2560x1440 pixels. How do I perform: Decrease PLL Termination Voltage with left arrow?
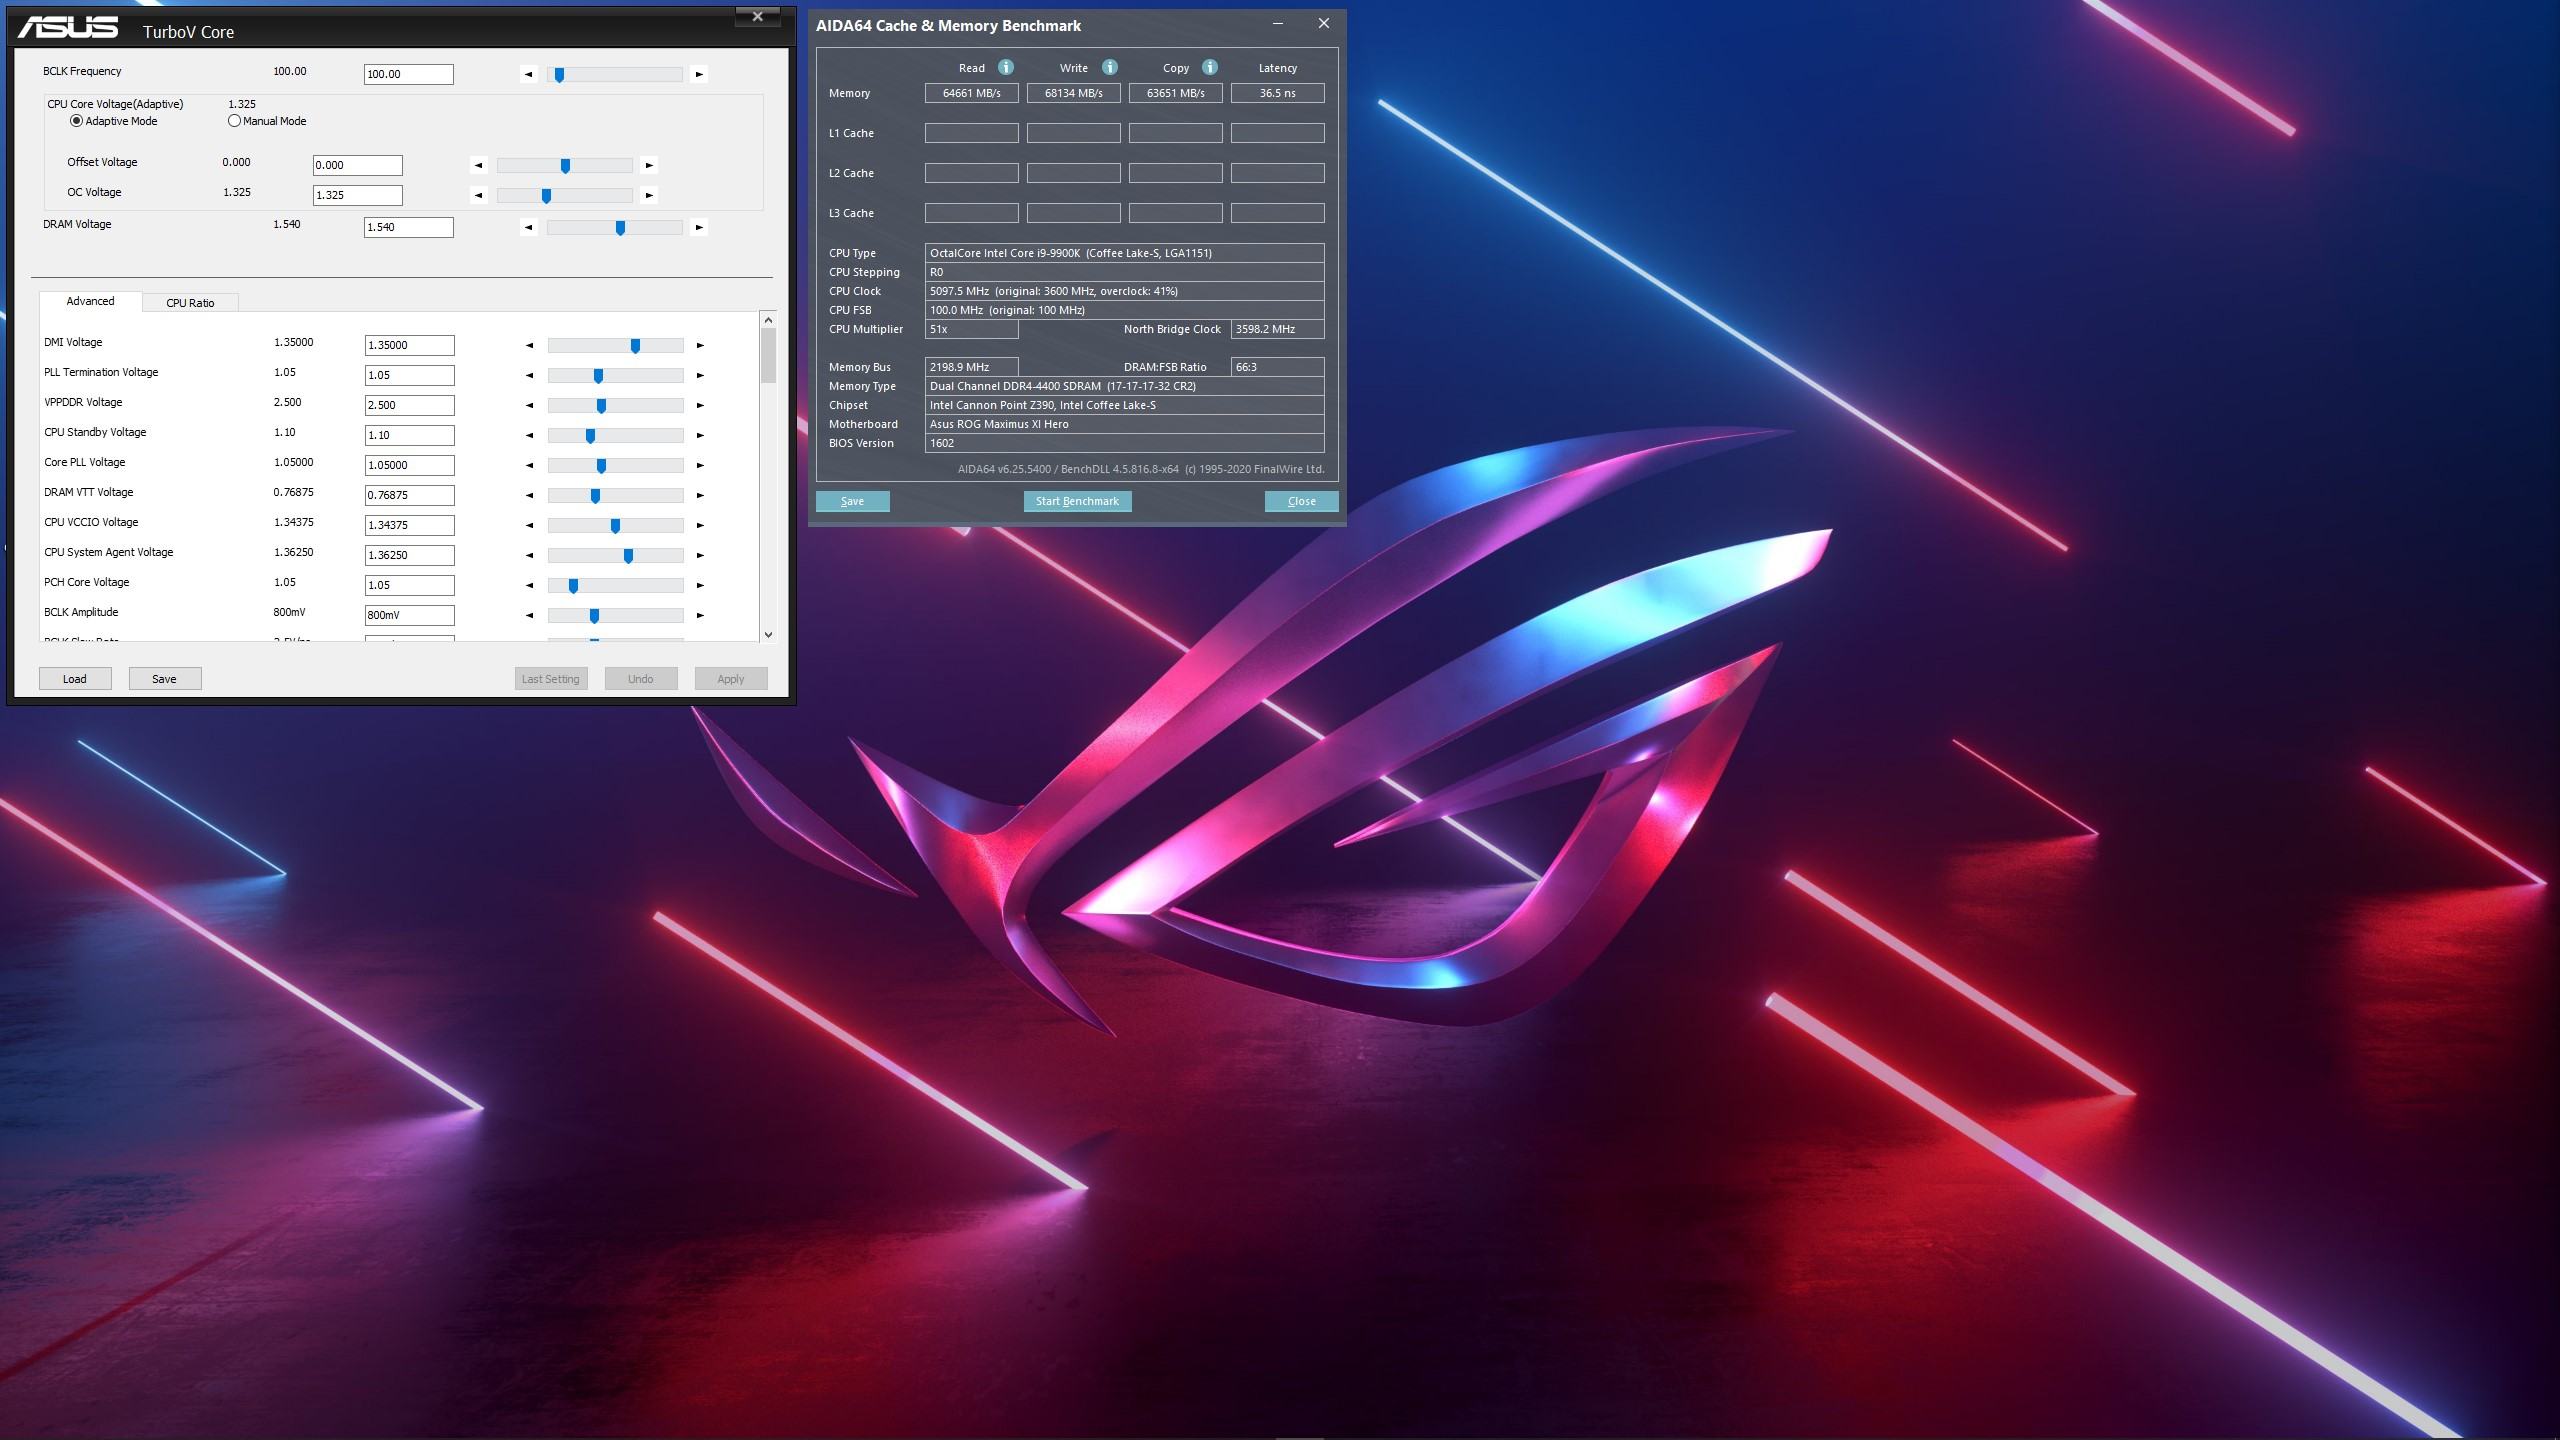click(529, 375)
